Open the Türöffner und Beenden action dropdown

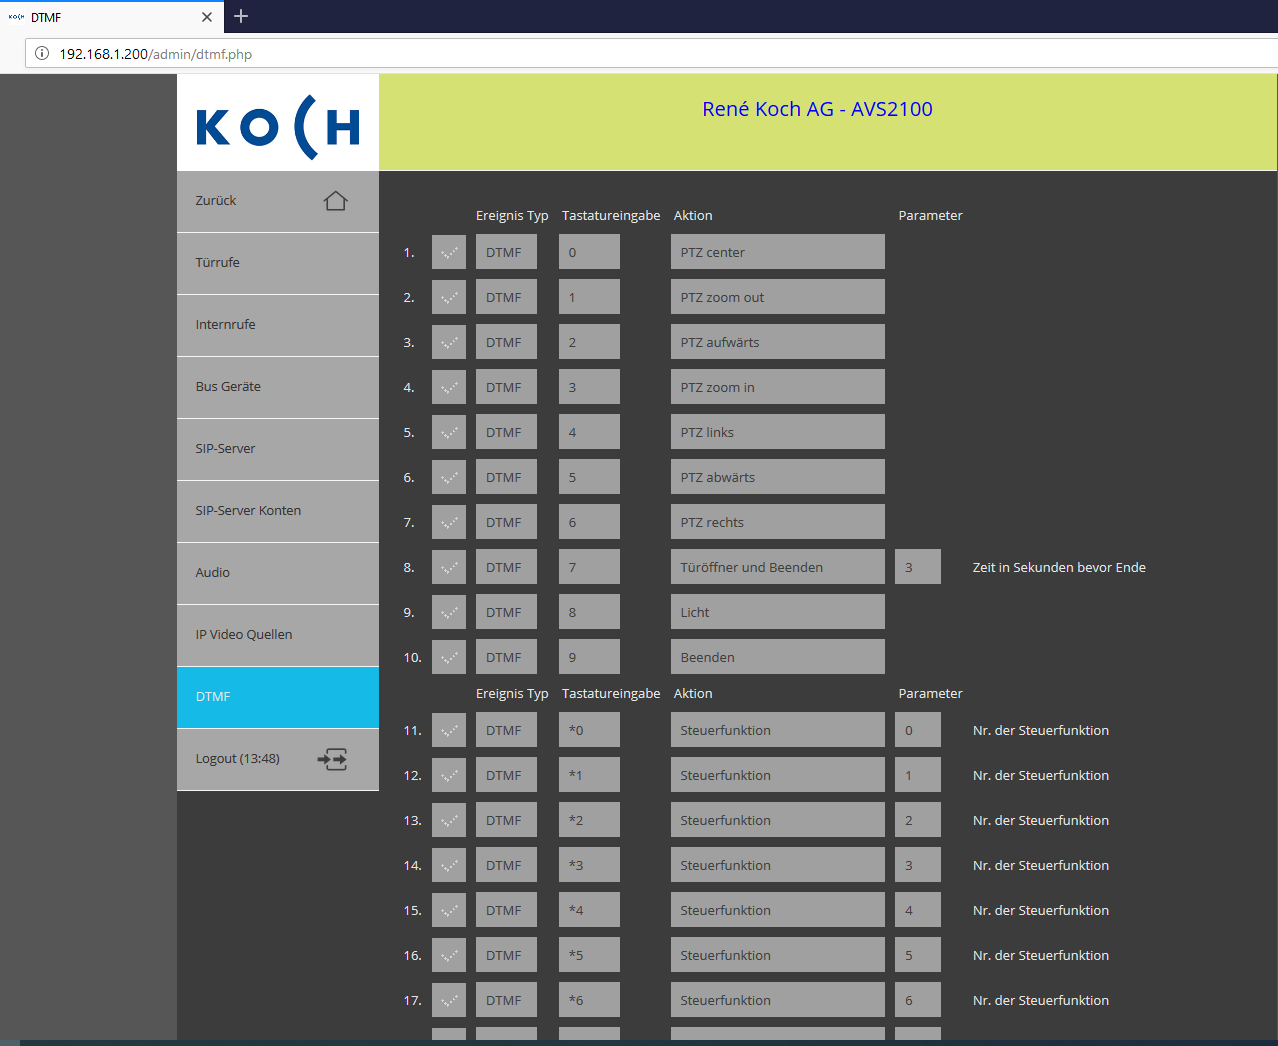[x=778, y=567]
